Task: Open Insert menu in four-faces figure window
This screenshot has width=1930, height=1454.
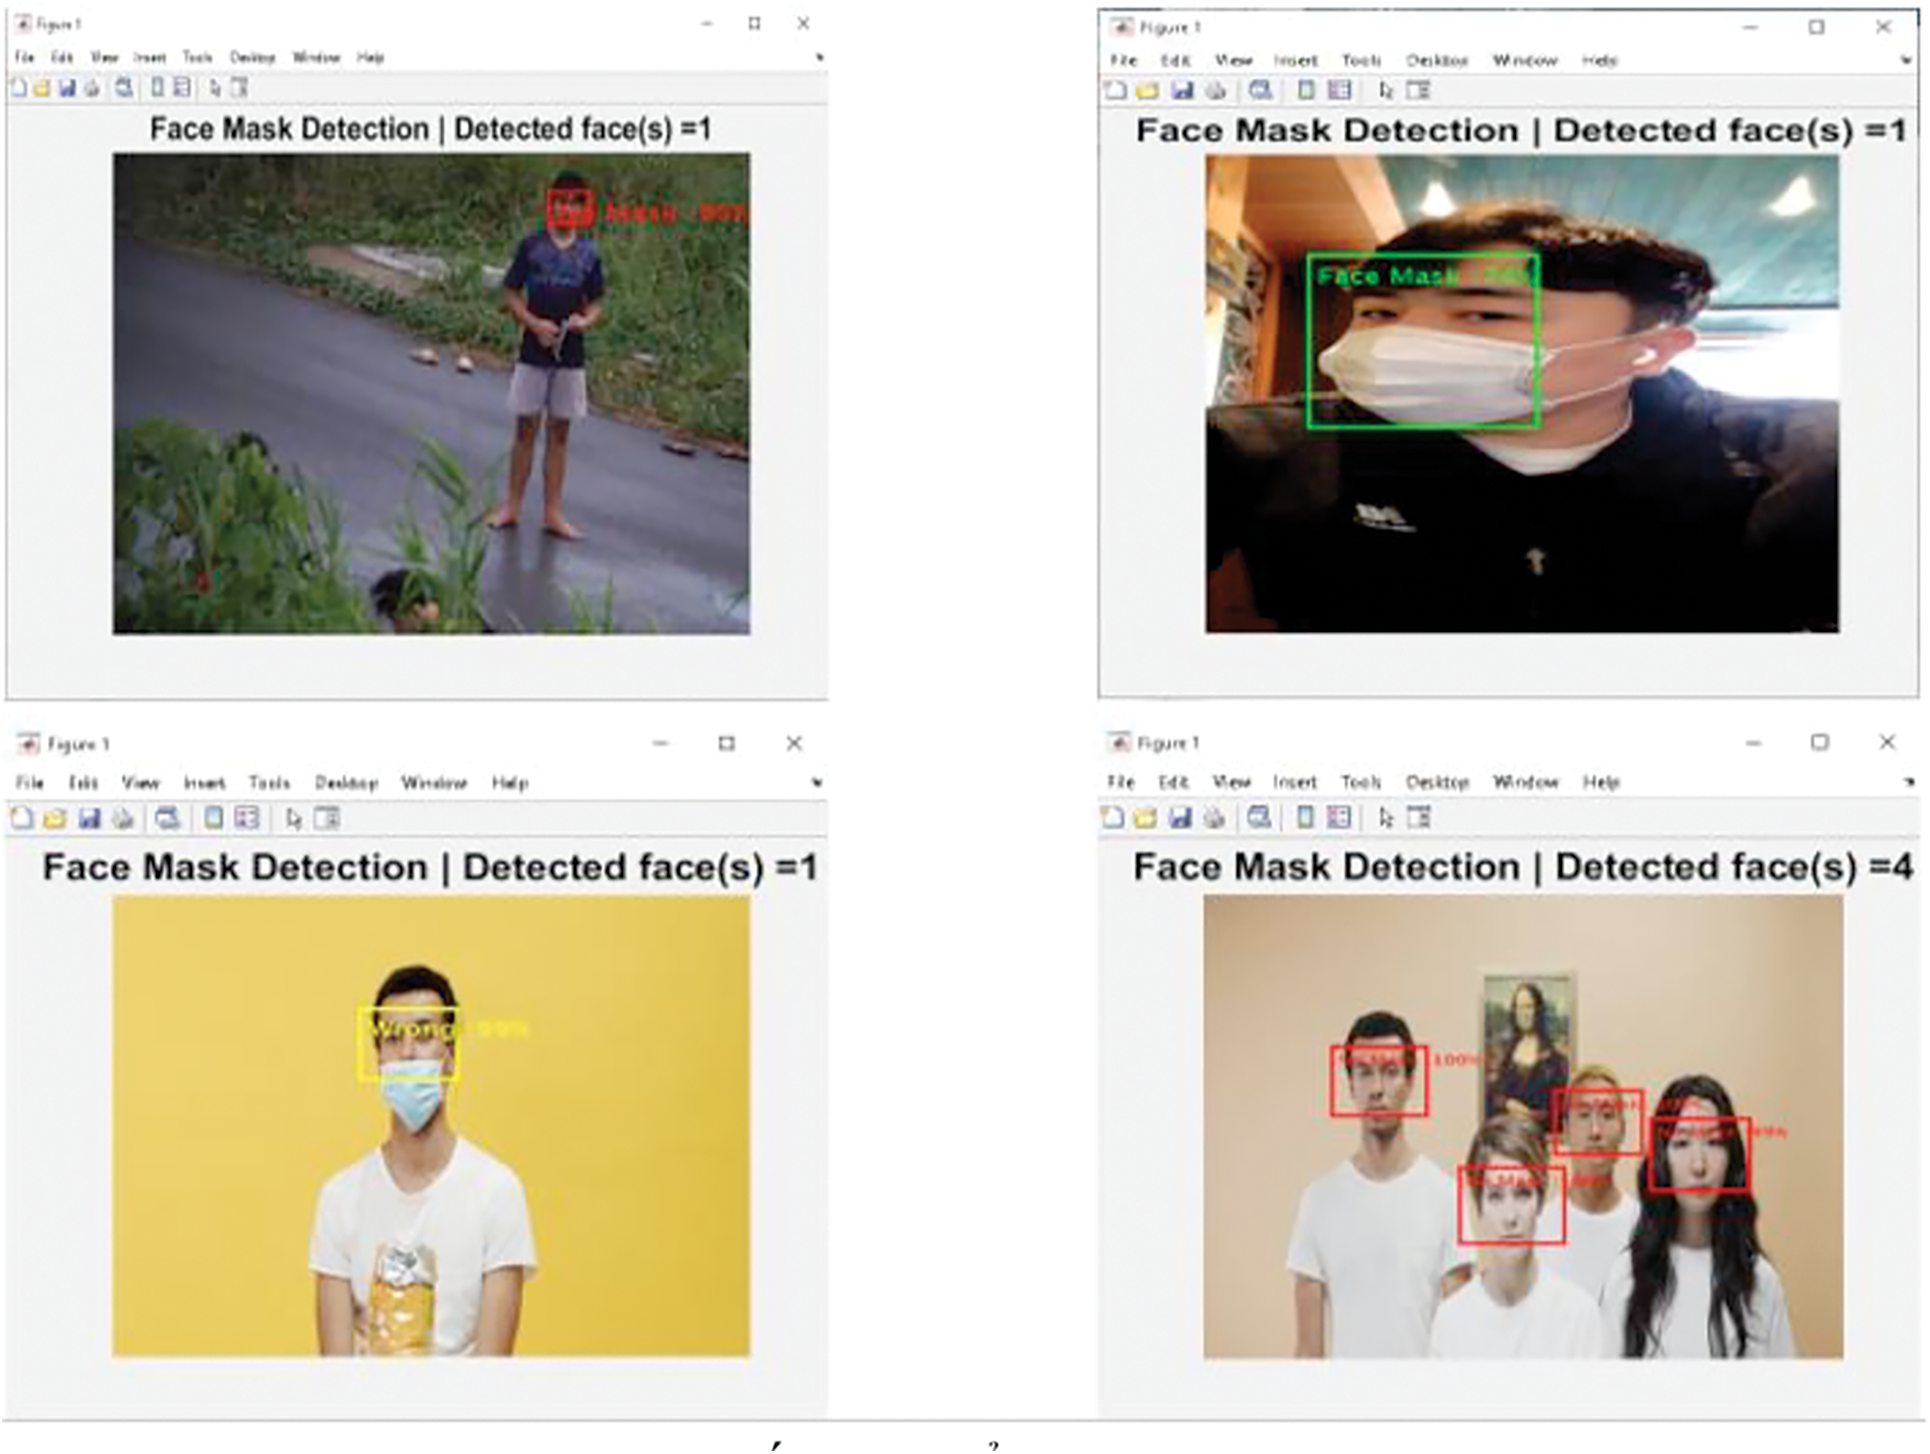Action: pos(1295,782)
